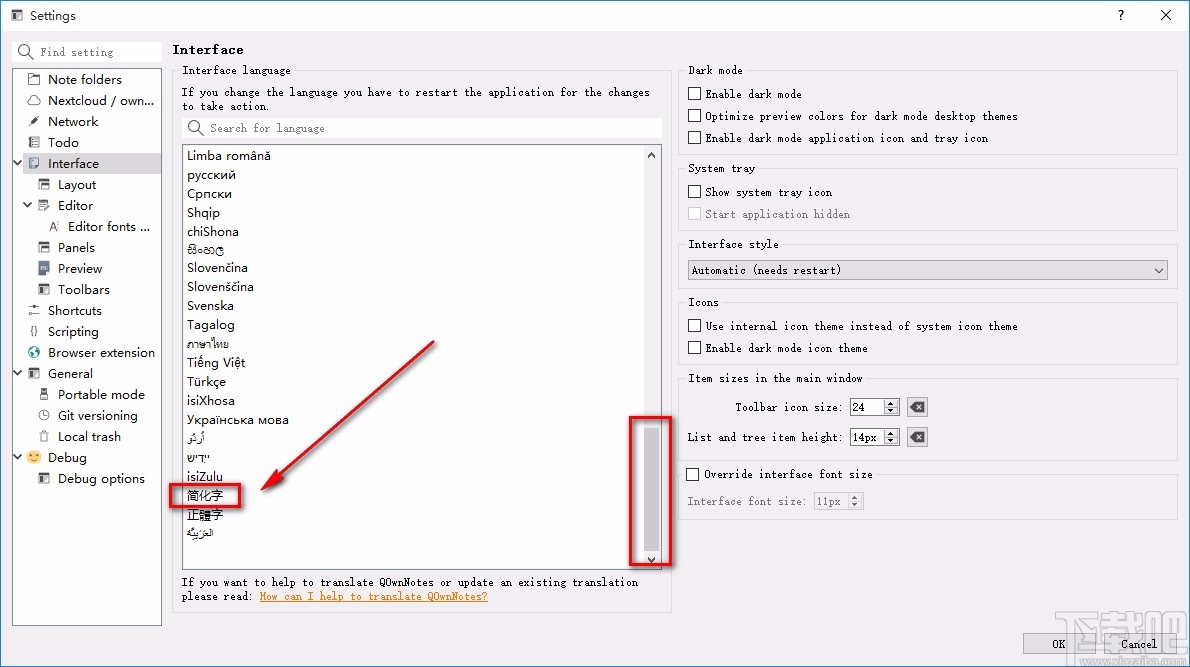
Task: Click the Browser extension globe icon
Action: 33,352
